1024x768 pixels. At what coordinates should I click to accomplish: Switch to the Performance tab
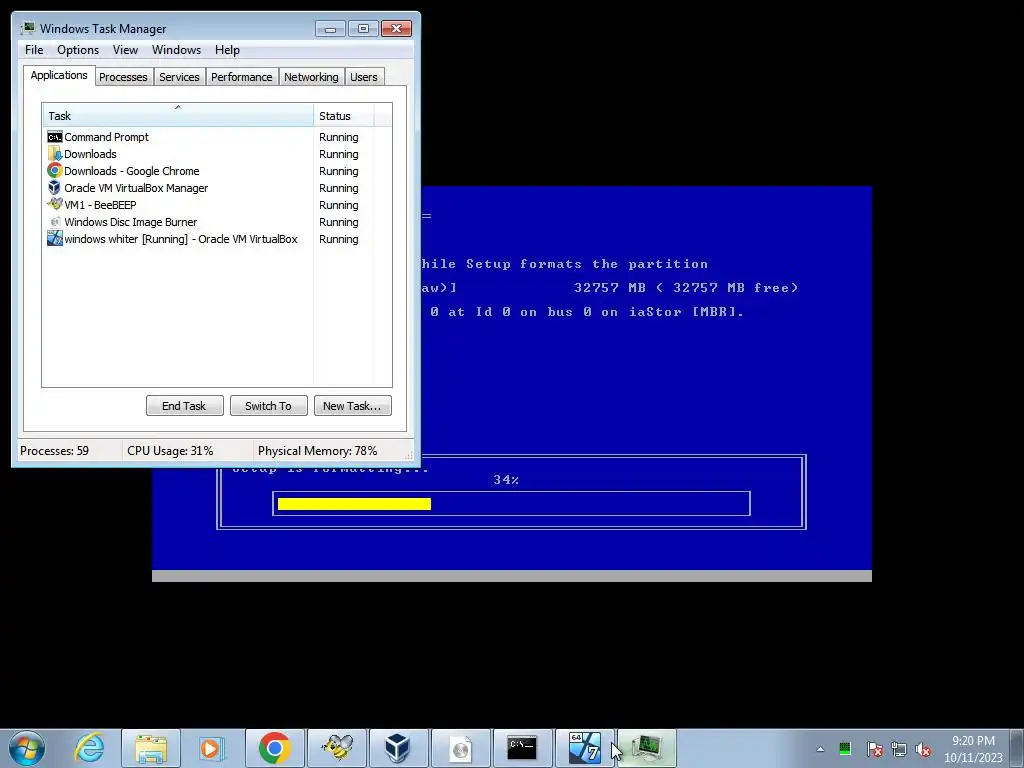[x=242, y=77]
